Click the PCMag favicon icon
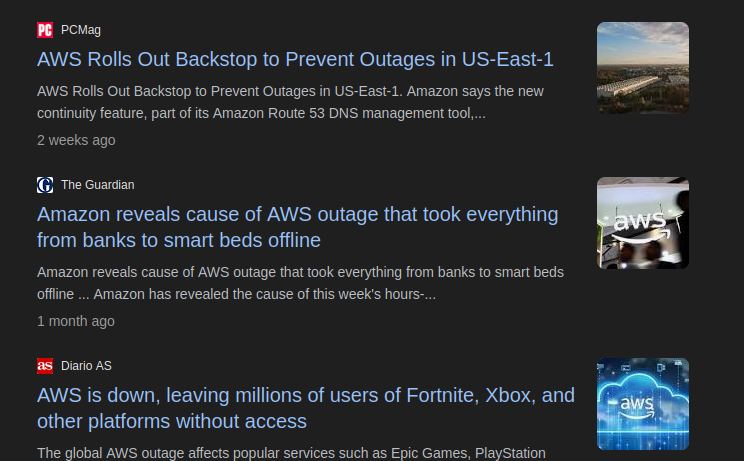Image resolution: width=744 pixels, height=461 pixels. pos(45,30)
